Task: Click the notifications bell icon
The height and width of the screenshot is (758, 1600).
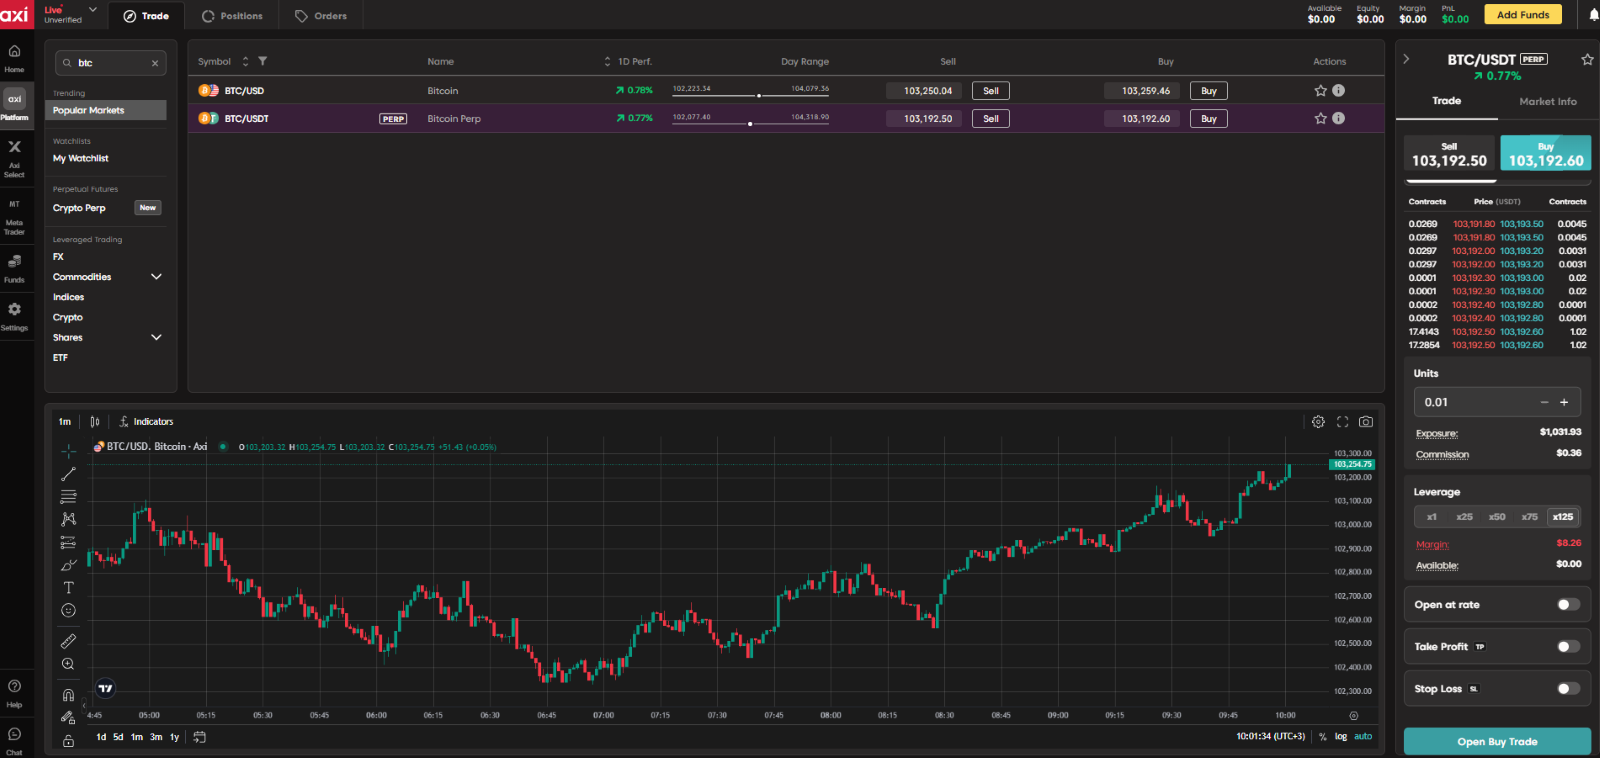Action: pos(1593,15)
